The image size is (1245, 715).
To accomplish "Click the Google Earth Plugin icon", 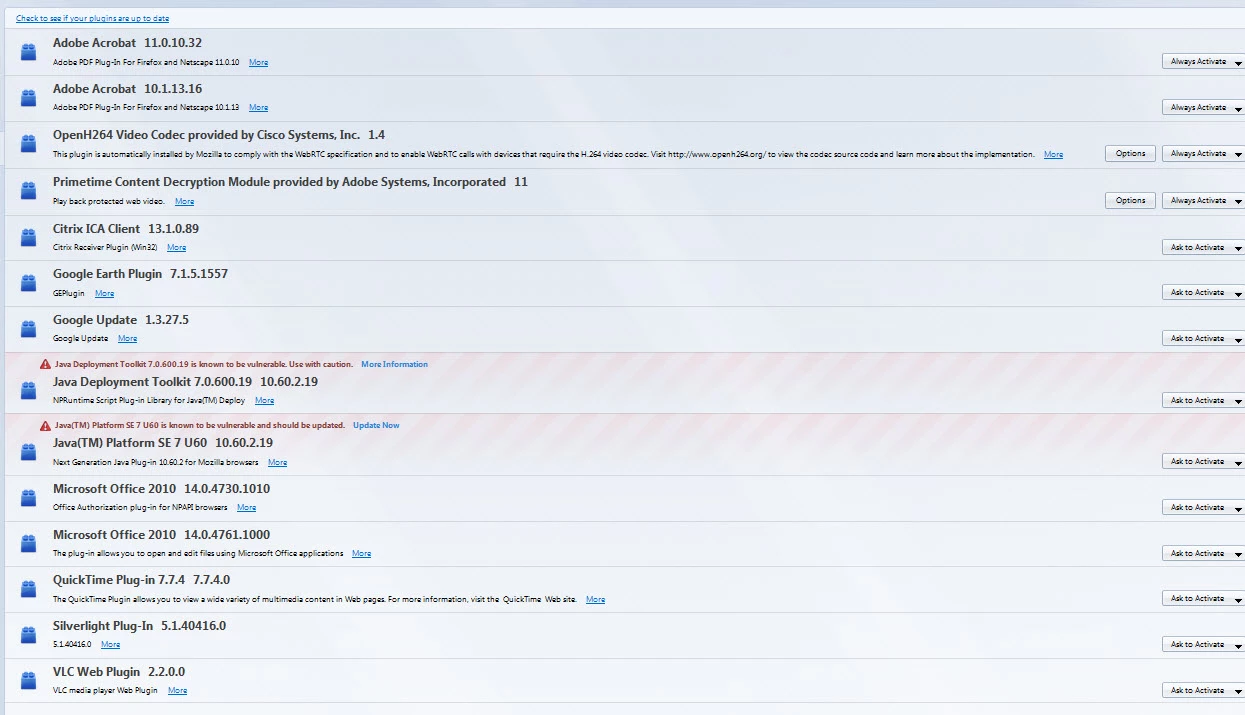I will click(x=29, y=283).
